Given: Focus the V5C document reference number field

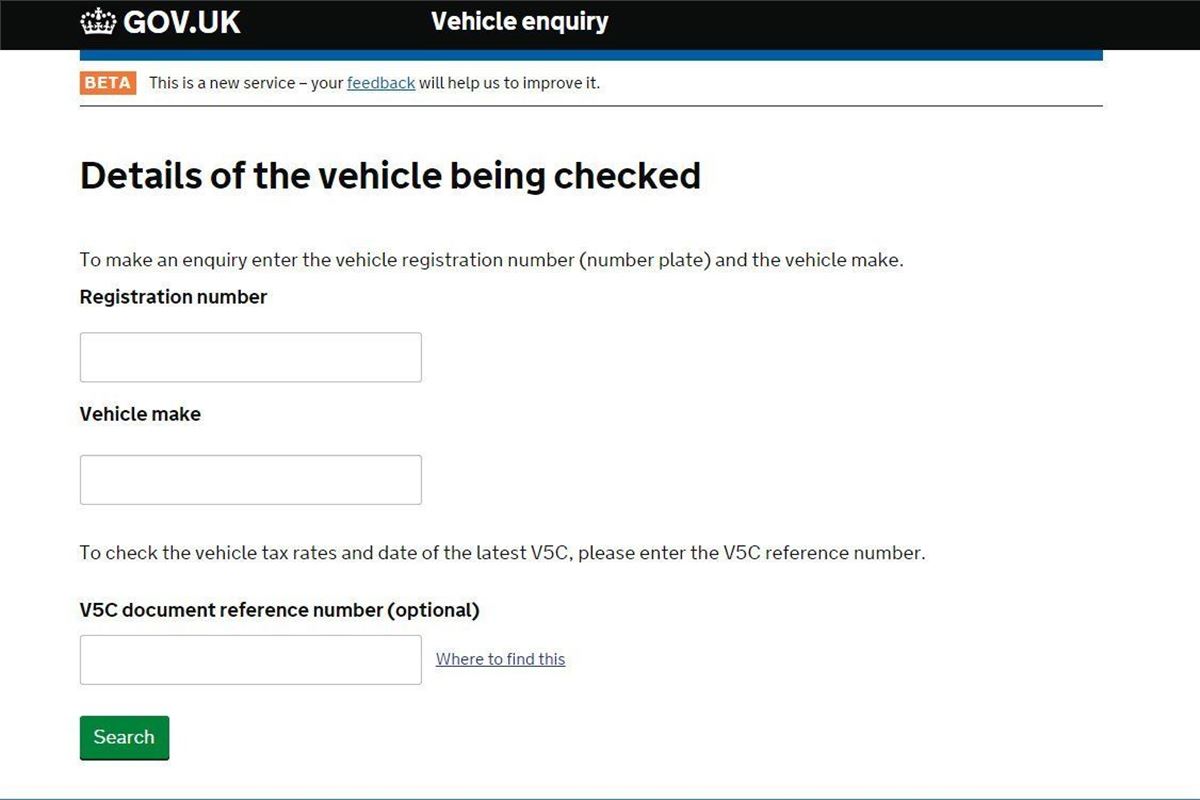Looking at the screenshot, I should 251,660.
